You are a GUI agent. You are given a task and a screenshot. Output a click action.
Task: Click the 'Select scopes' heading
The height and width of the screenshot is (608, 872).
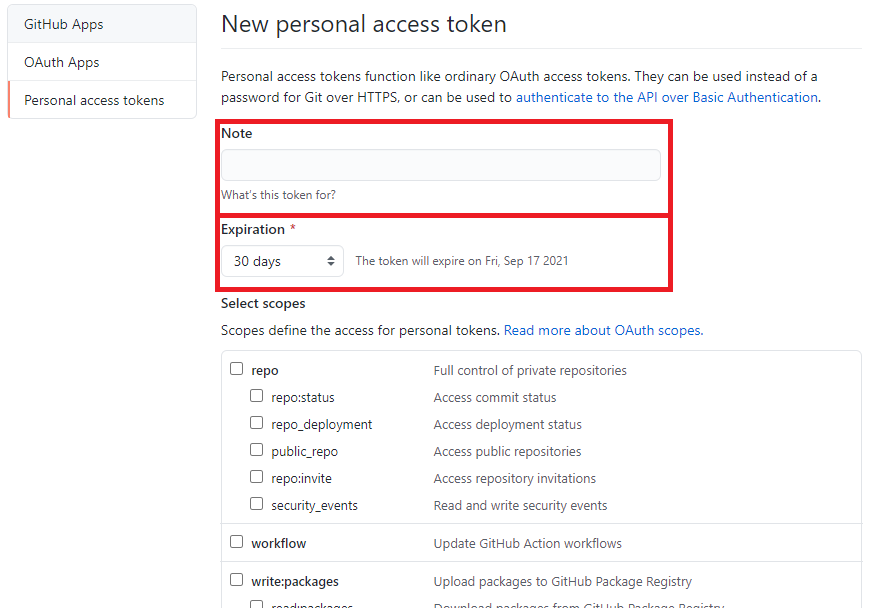tap(263, 303)
